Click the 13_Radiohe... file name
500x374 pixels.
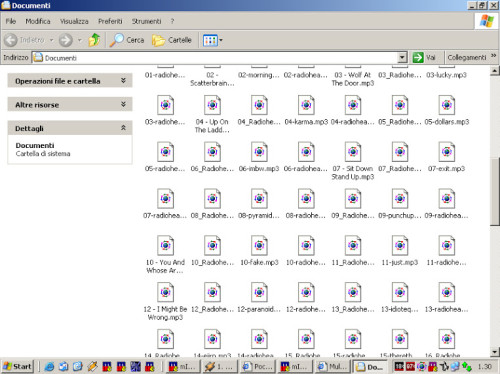353,309
